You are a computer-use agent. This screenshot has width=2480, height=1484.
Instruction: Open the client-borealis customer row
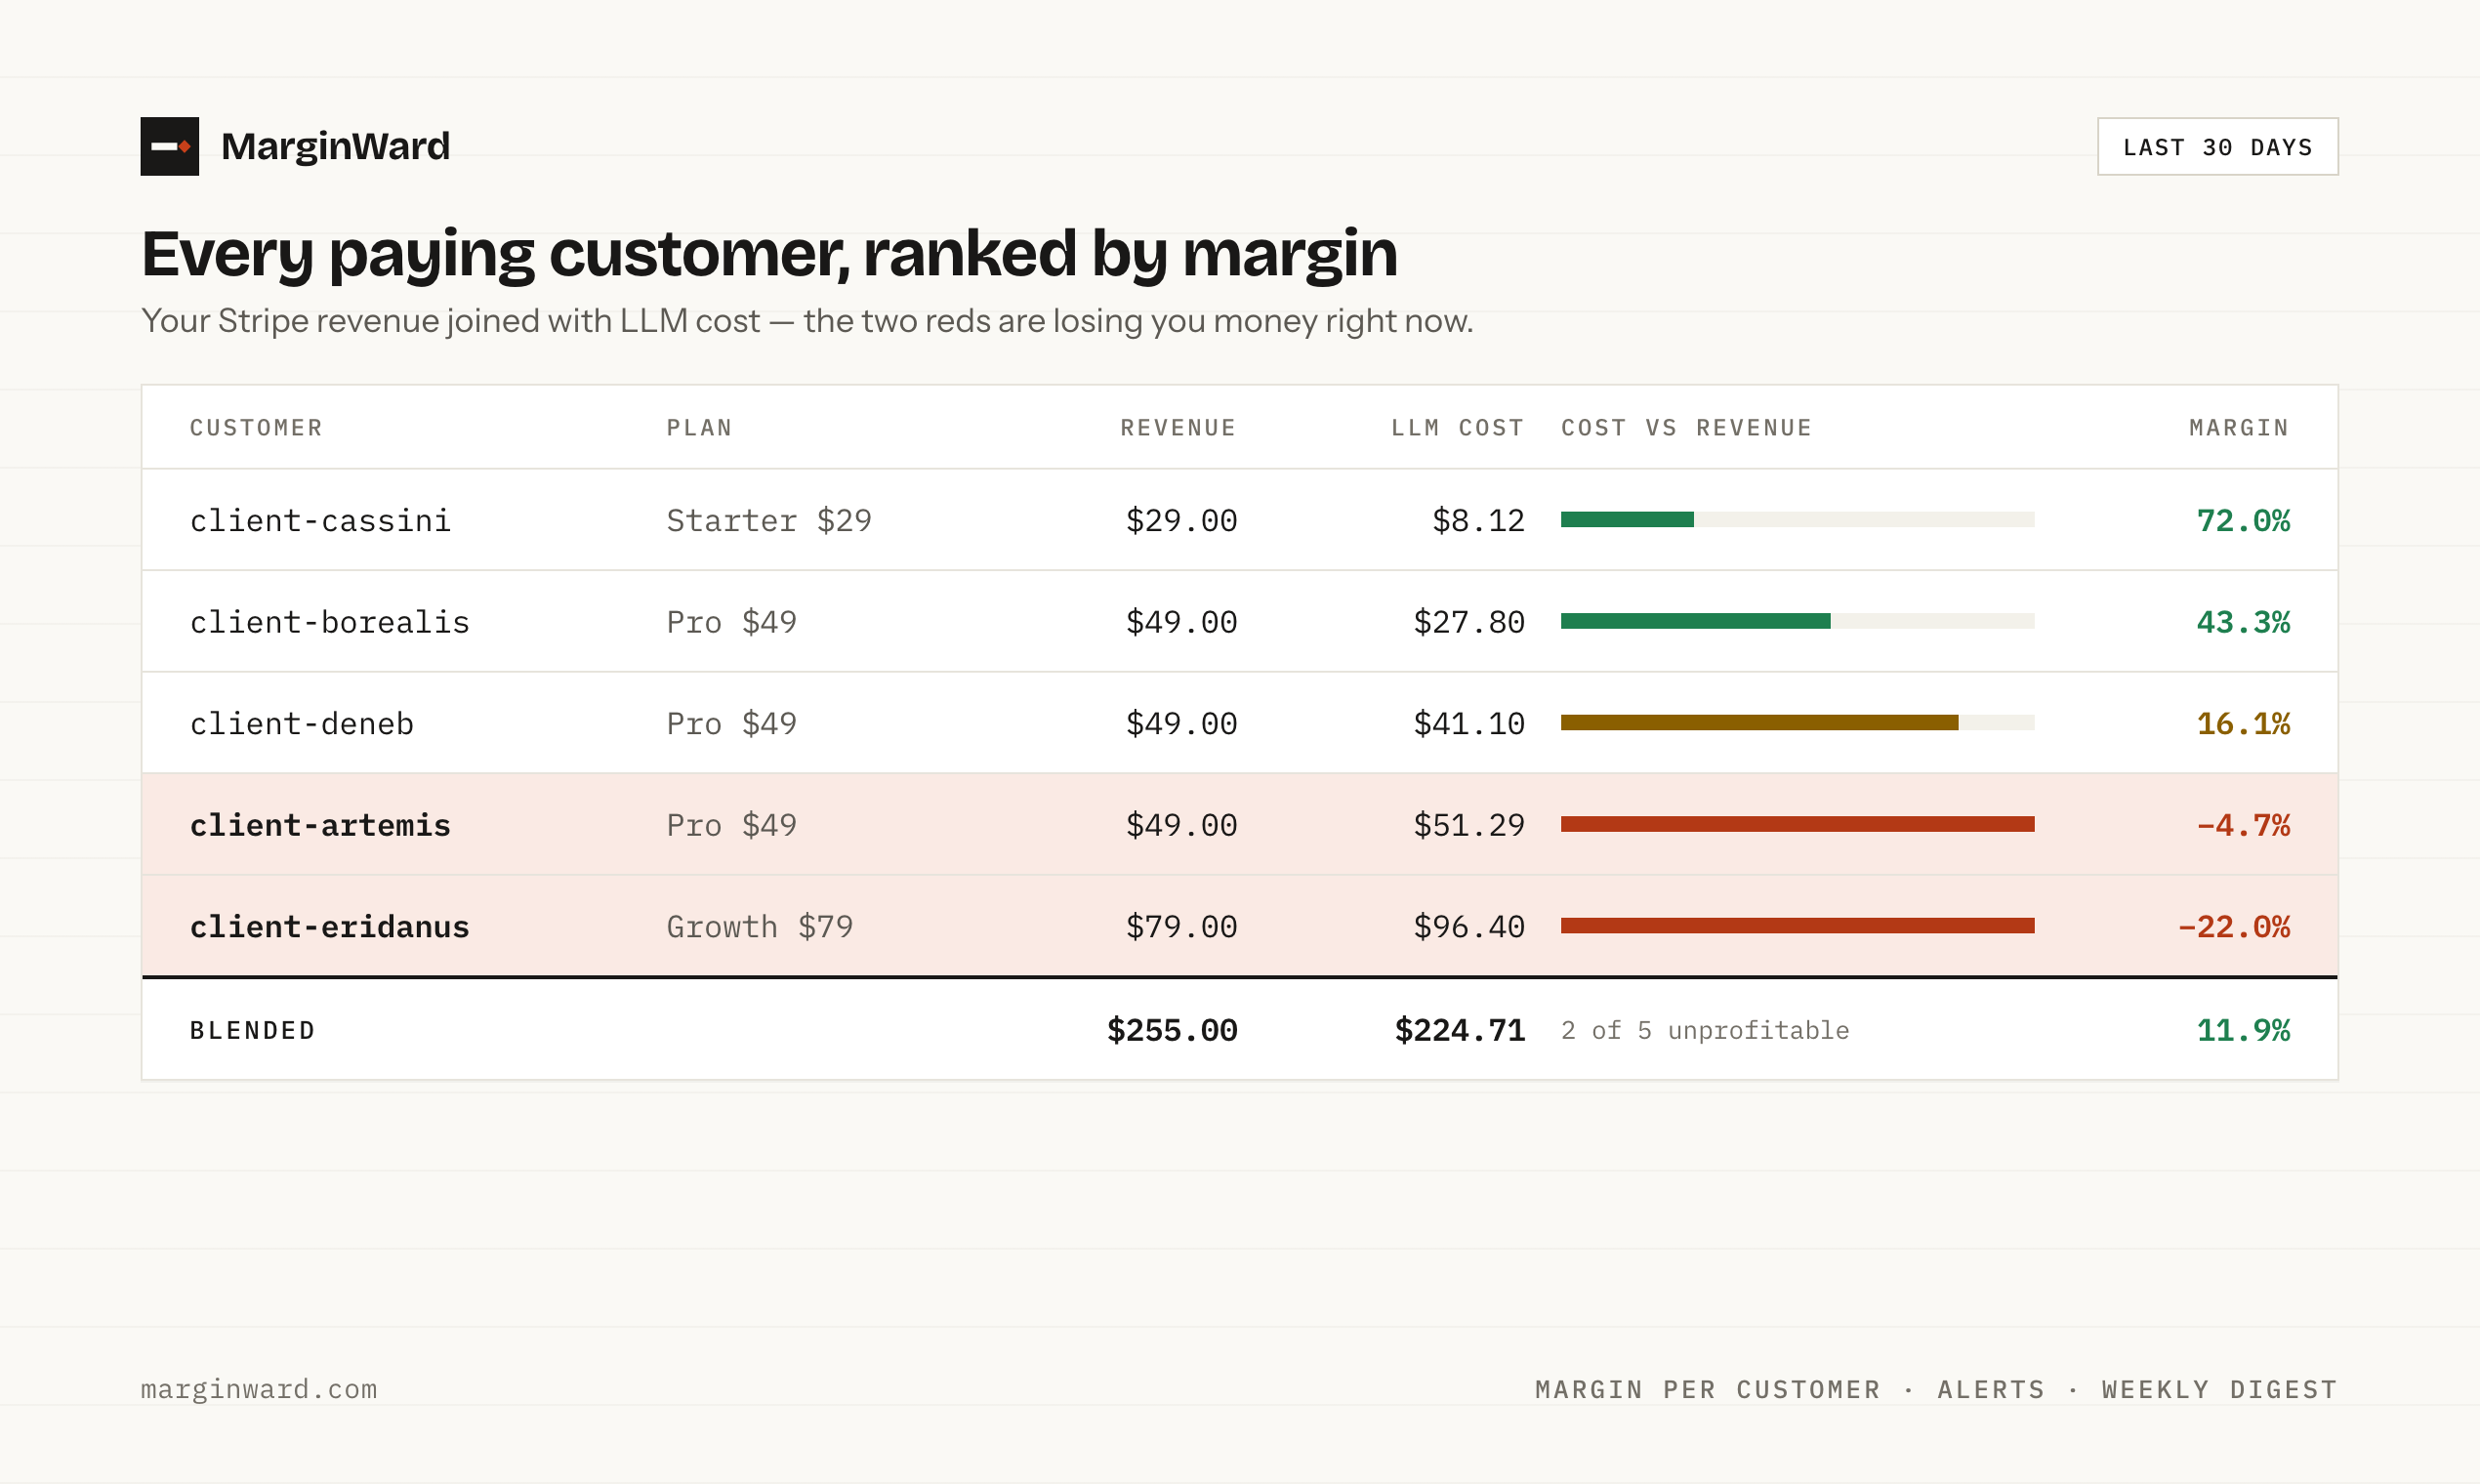(x=1239, y=621)
